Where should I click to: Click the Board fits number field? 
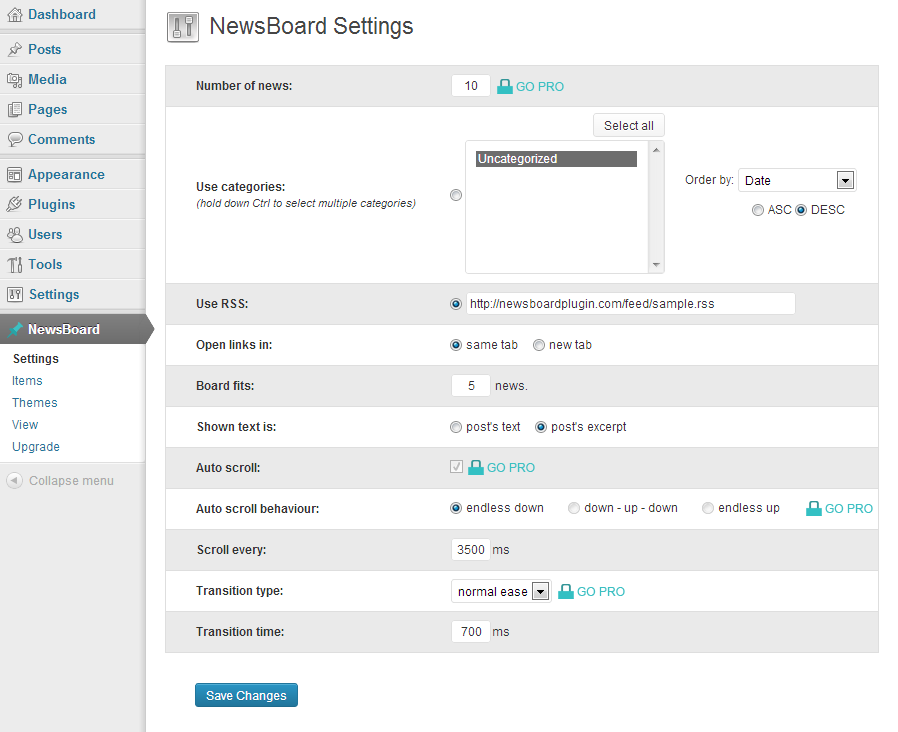pyautogui.click(x=471, y=385)
